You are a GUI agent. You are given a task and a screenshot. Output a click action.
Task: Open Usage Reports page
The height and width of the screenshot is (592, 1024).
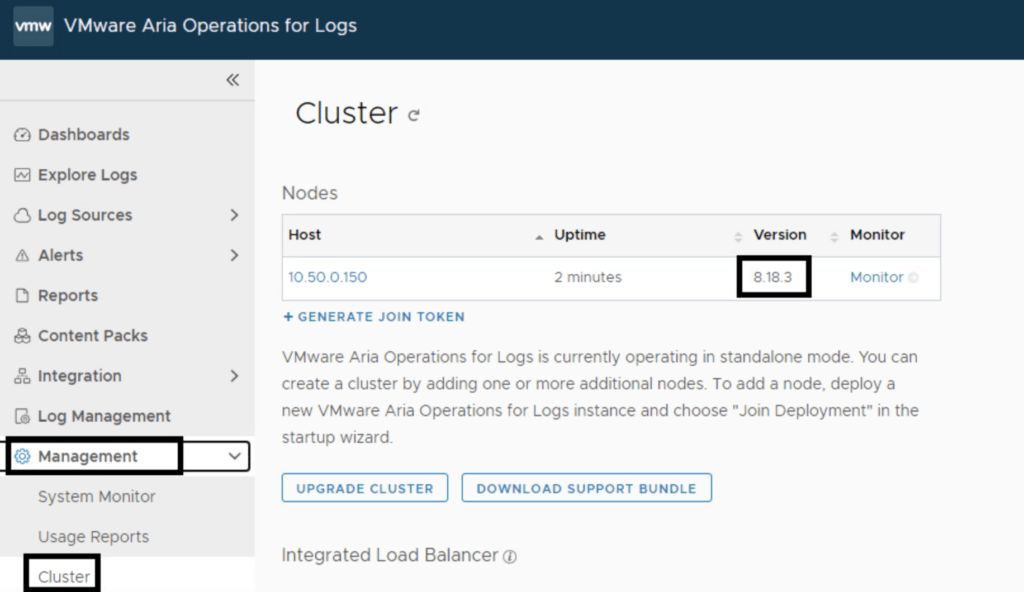click(93, 536)
